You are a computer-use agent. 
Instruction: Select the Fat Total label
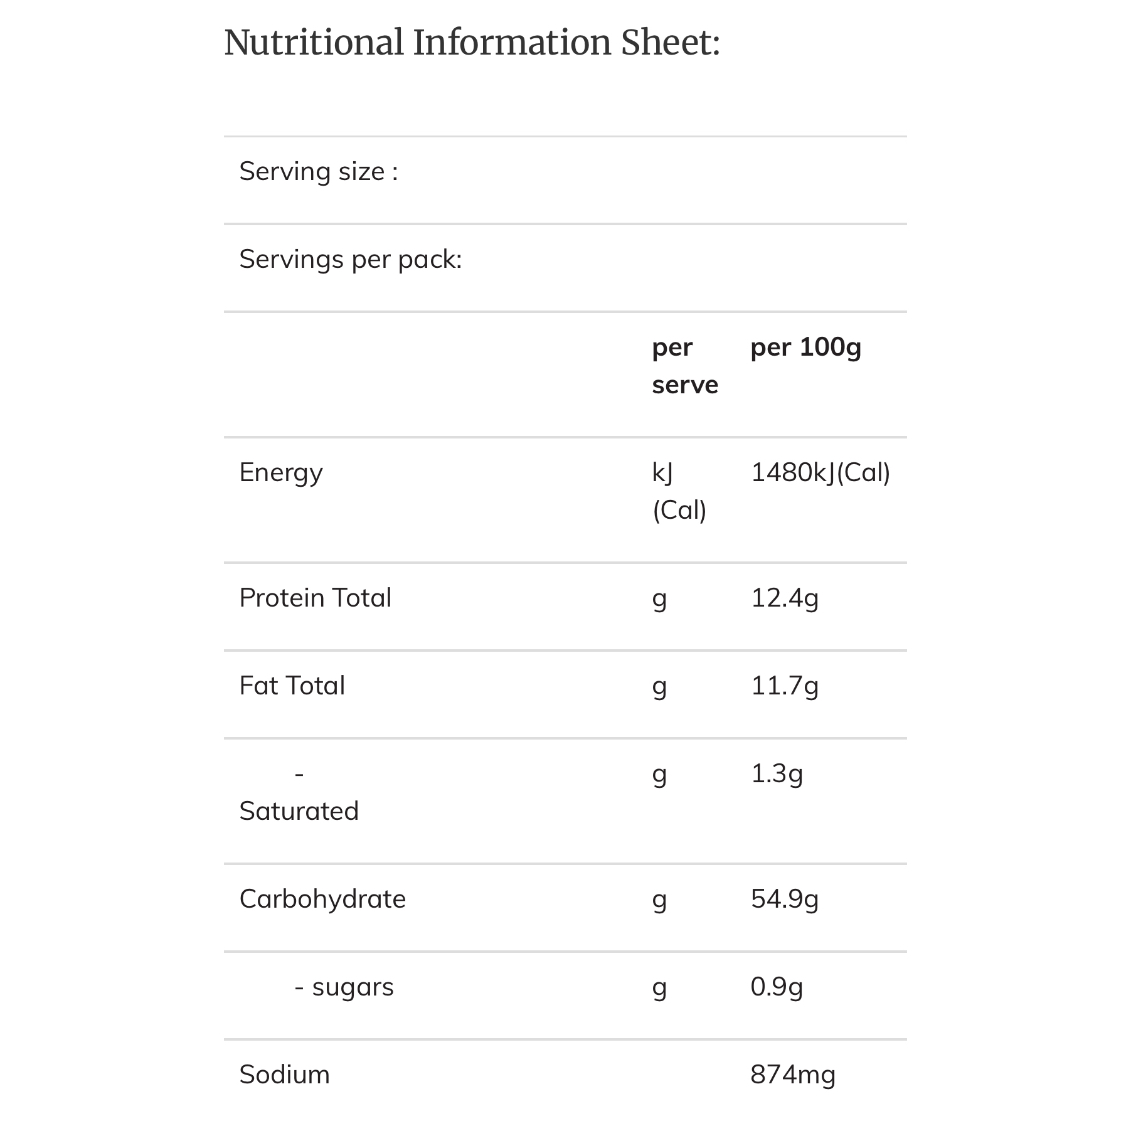pyautogui.click(x=292, y=686)
